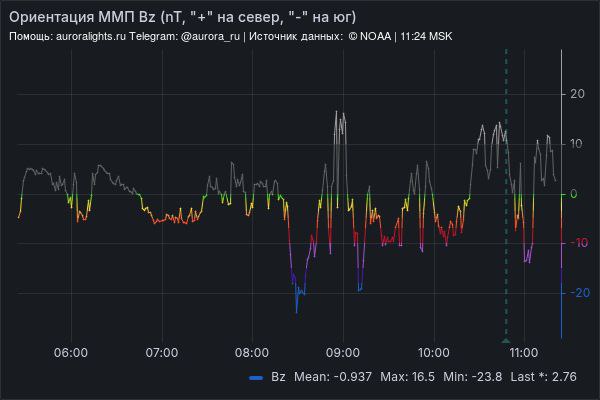Click the 06:00 time axis label
Viewport: 600px width, 400px height.
coord(71,353)
